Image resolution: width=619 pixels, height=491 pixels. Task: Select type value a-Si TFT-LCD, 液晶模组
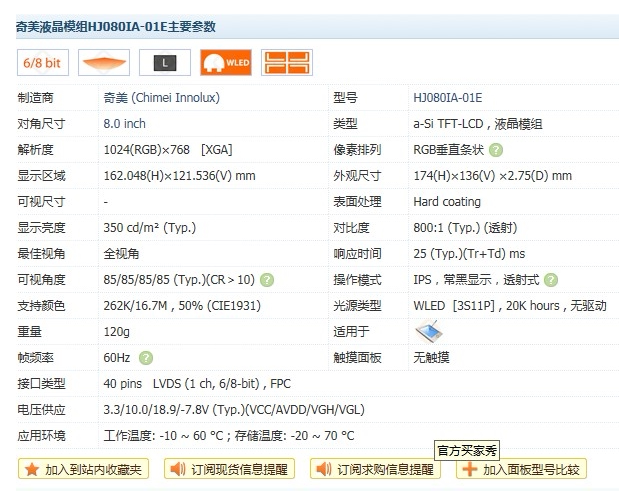click(478, 124)
